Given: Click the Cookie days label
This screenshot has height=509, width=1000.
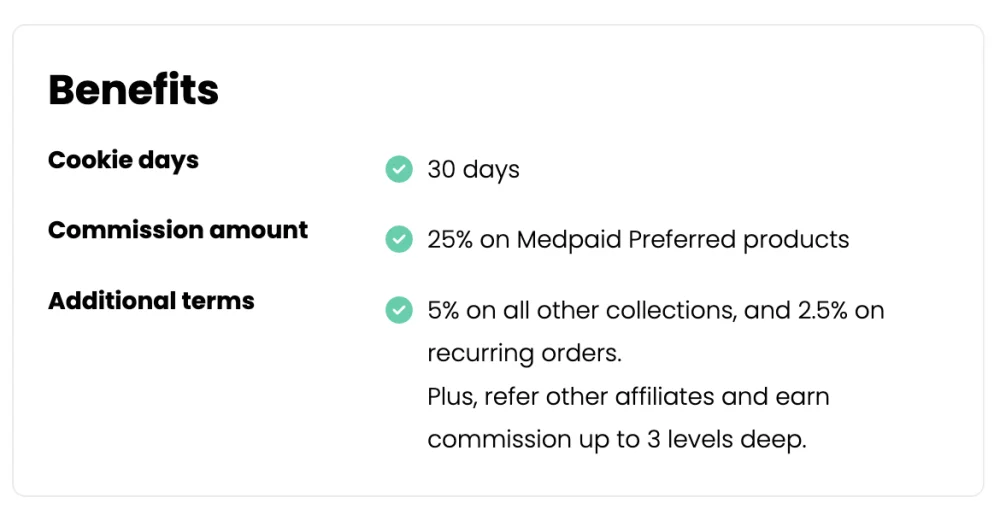Looking at the screenshot, I should point(123,160).
